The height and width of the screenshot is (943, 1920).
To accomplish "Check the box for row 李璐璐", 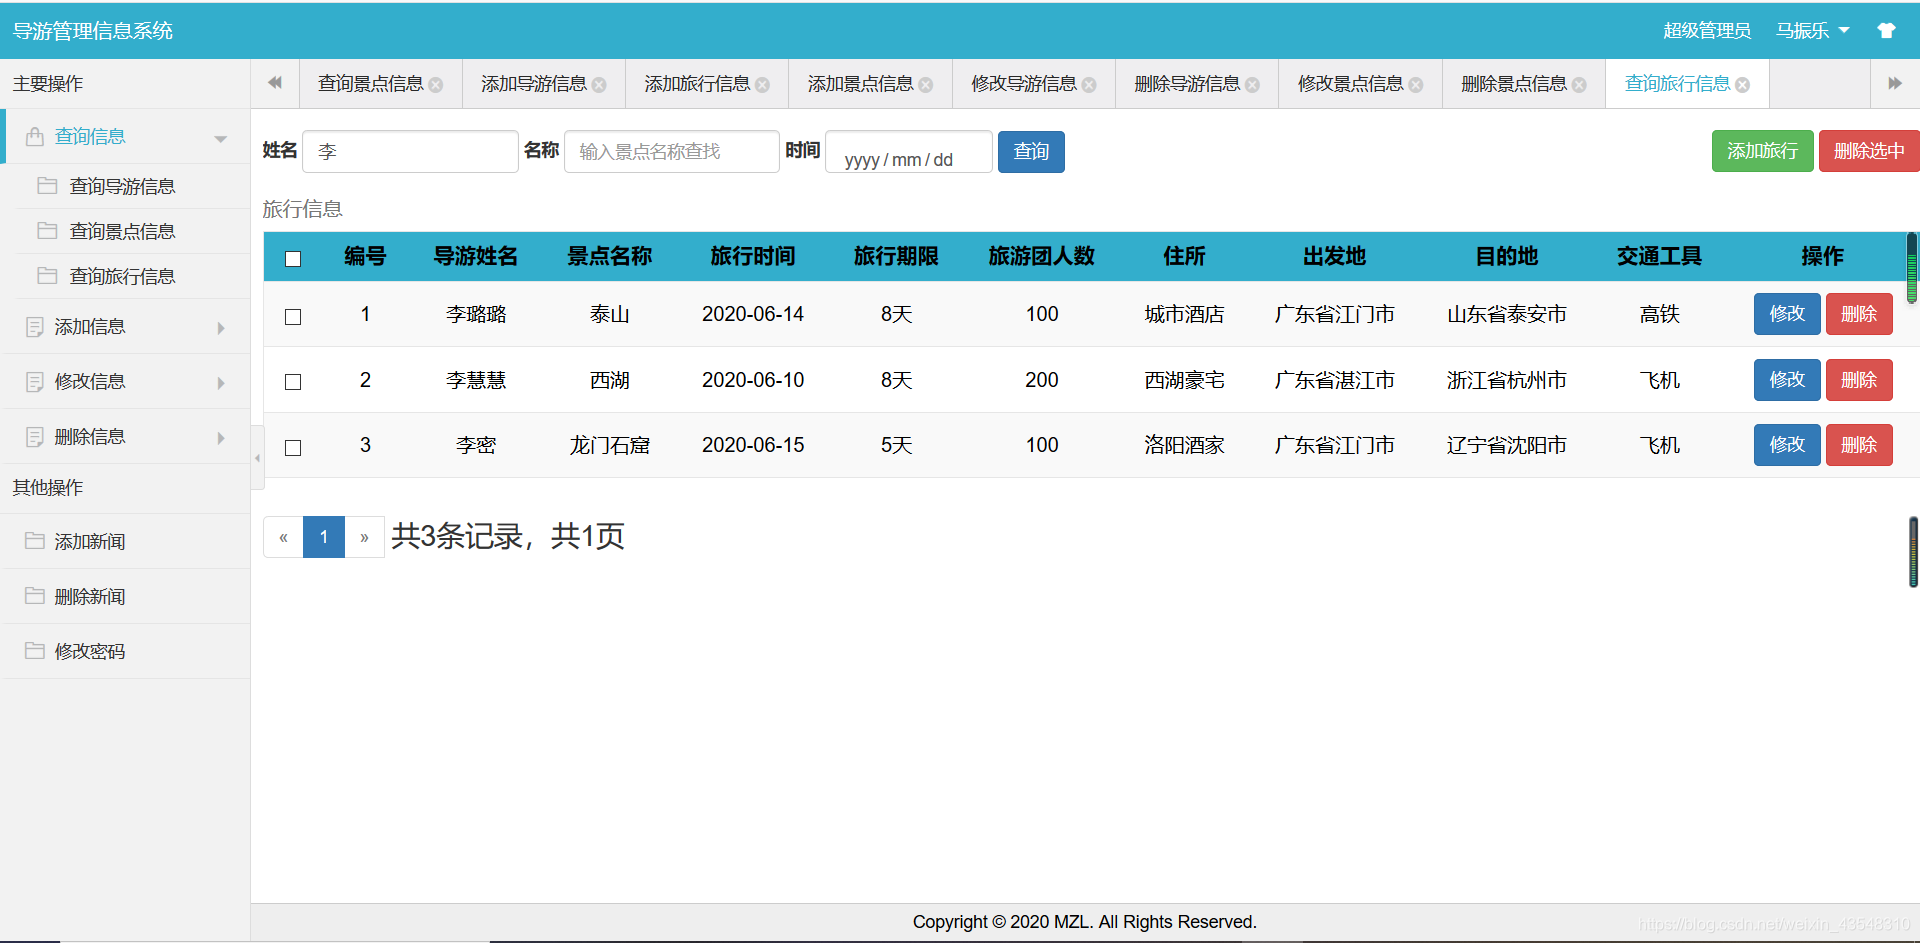I will pyautogui.click(x=293, y=317).
